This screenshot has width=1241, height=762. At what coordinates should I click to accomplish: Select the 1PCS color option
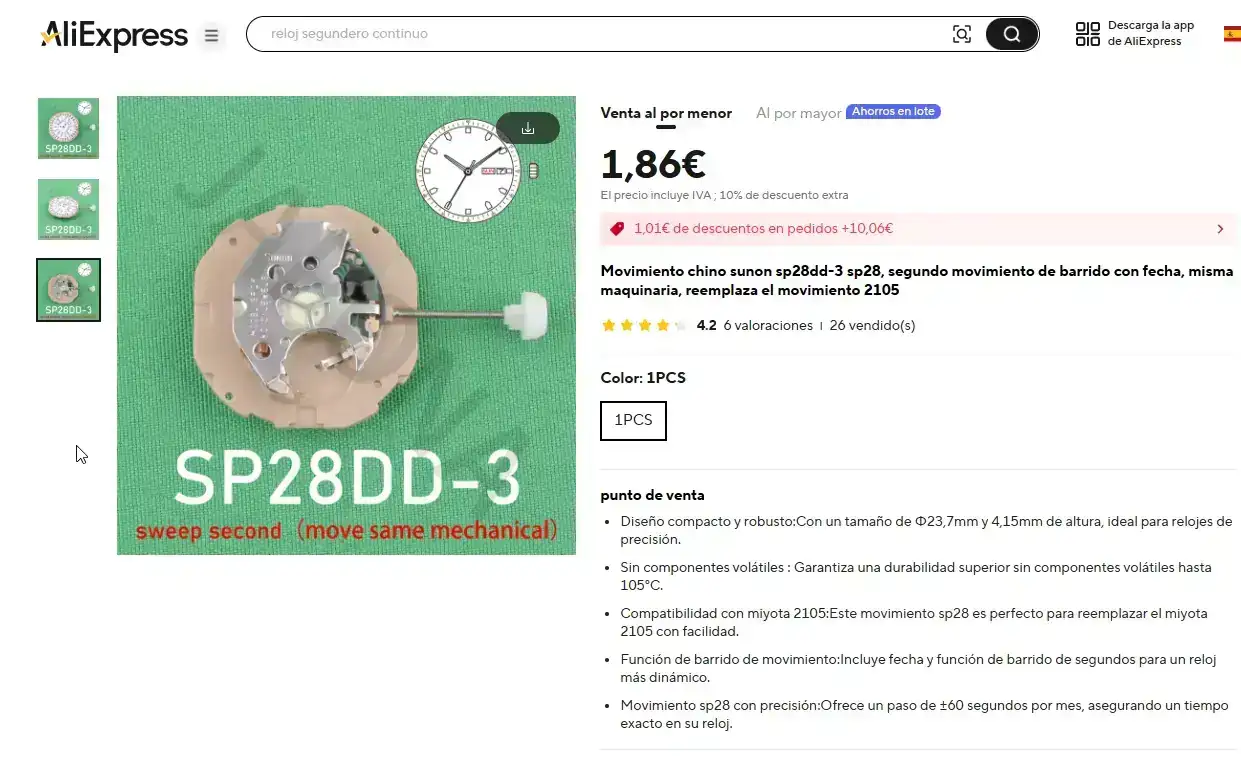coord(633,420)
